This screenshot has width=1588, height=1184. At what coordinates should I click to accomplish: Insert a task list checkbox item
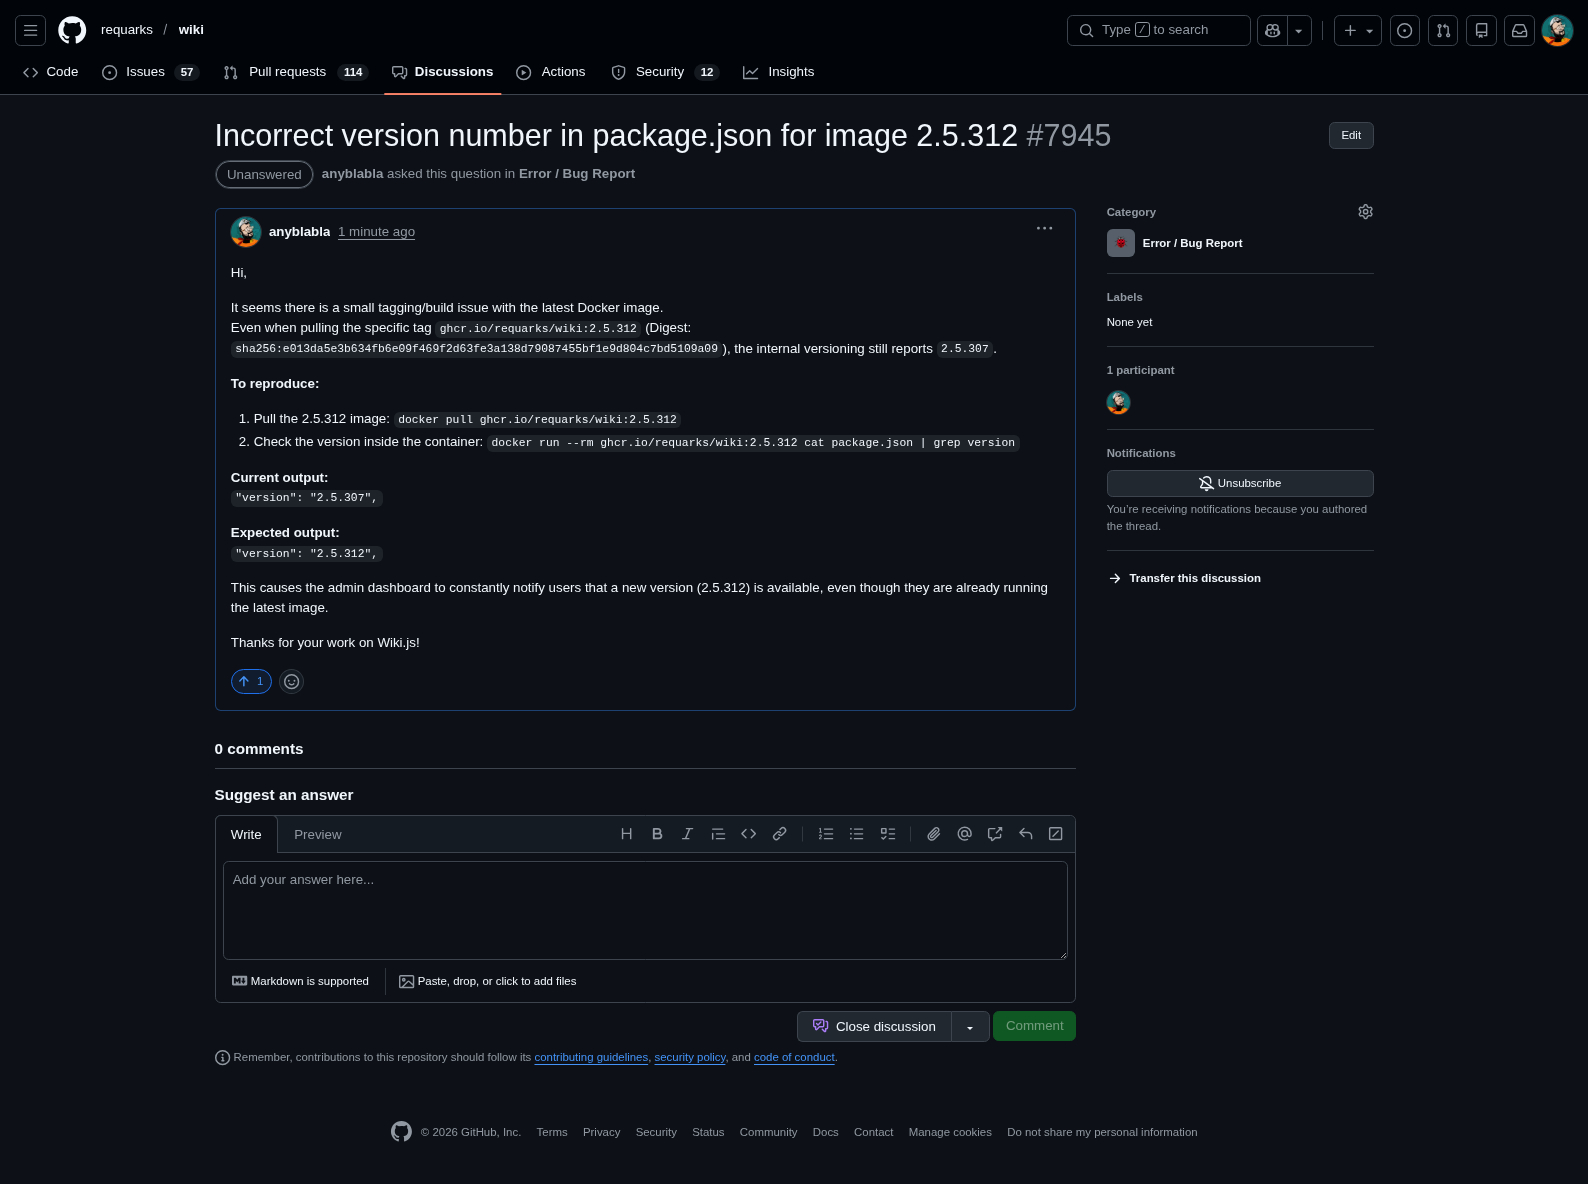pyautogui.click(x=887, y=834)
